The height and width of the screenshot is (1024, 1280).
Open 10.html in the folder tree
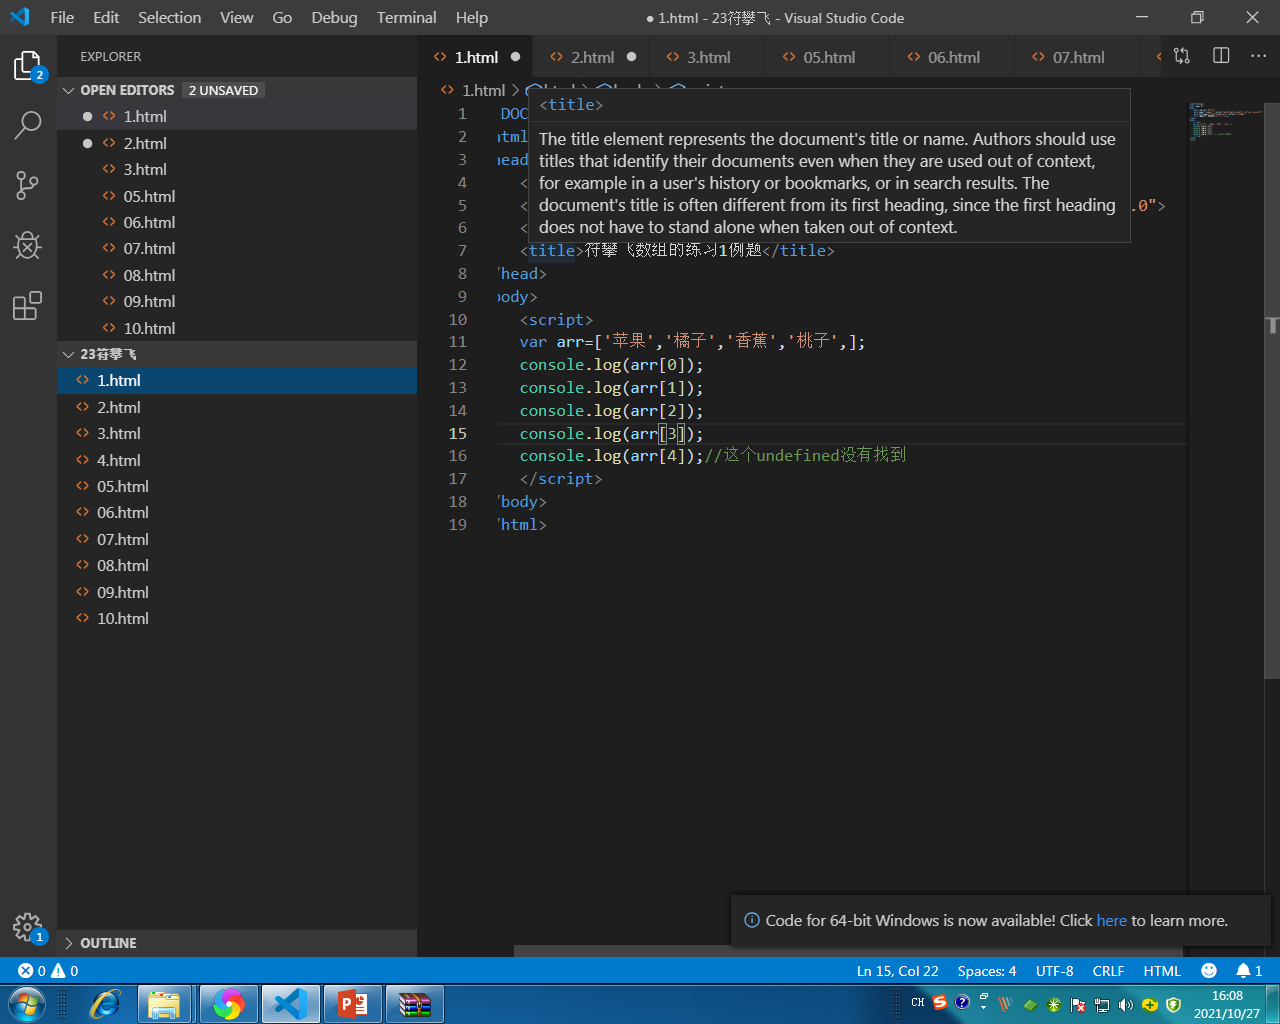point(237,618)
